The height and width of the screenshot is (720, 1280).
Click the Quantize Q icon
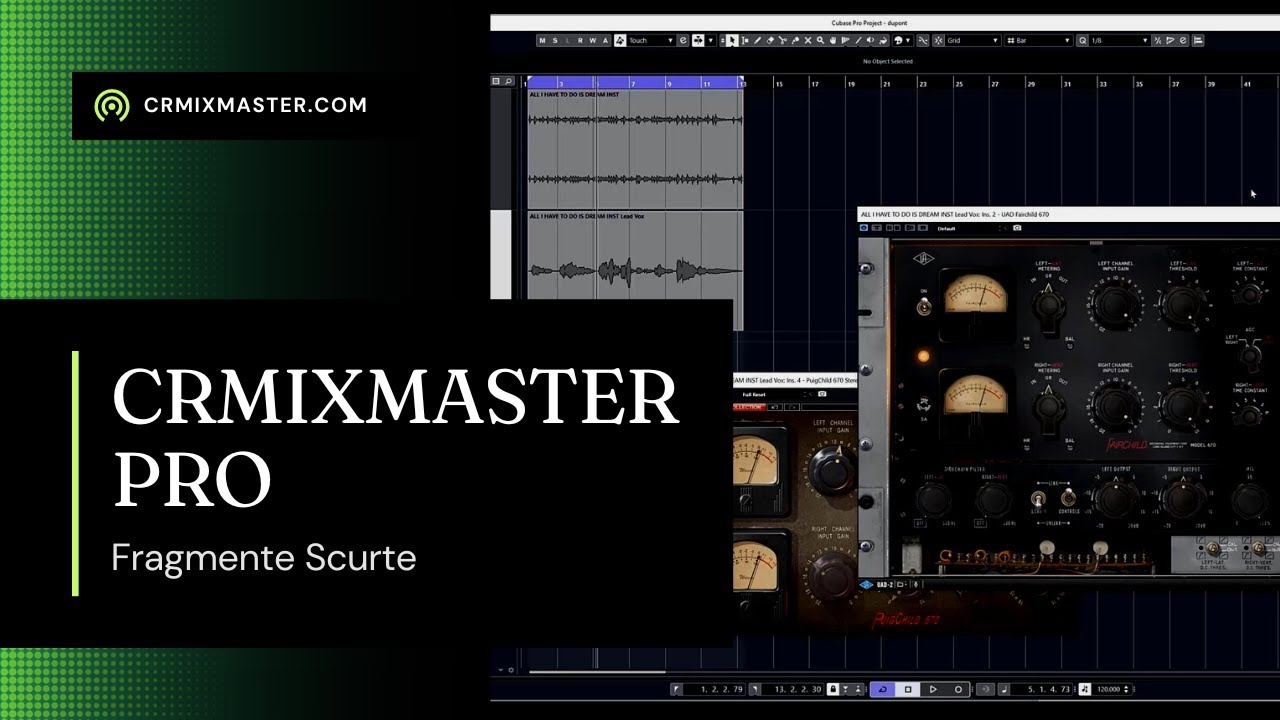1082,40
